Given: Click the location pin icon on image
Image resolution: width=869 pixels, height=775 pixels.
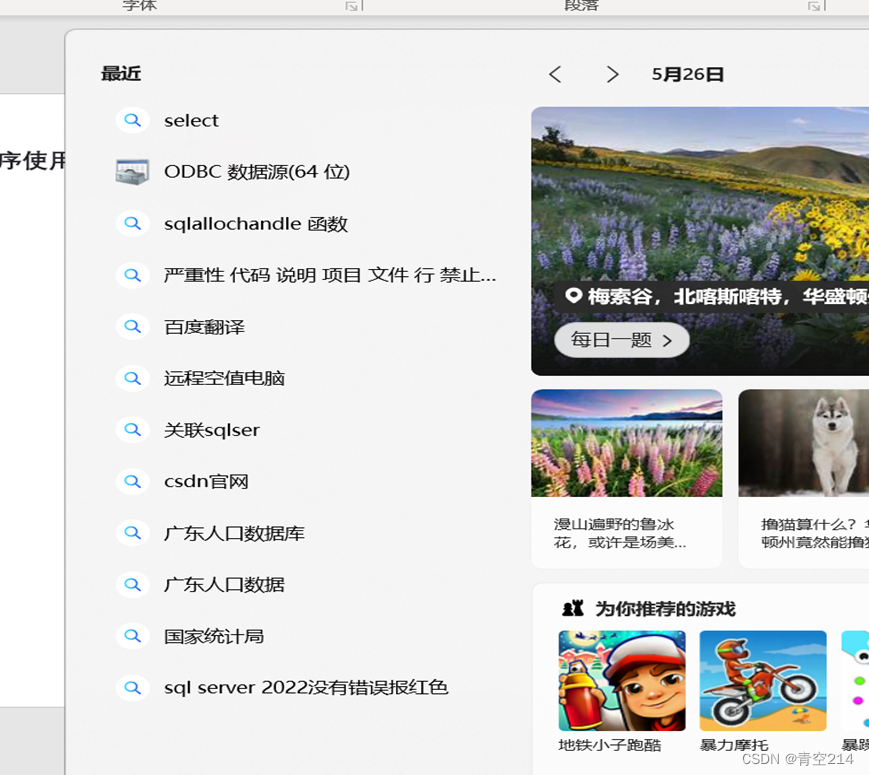Looking at the screenshot, I should [574, 295].
